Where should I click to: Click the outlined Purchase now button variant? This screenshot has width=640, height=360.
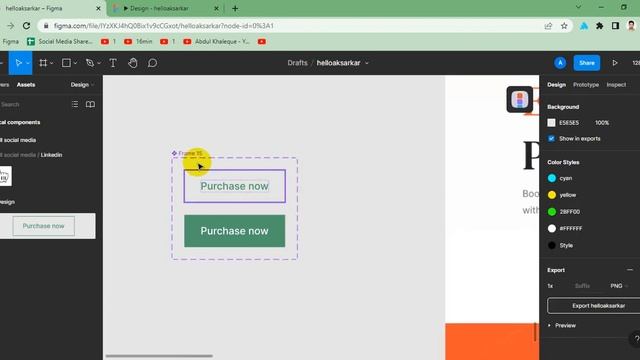pyautogui.click(x=235, y=186)
